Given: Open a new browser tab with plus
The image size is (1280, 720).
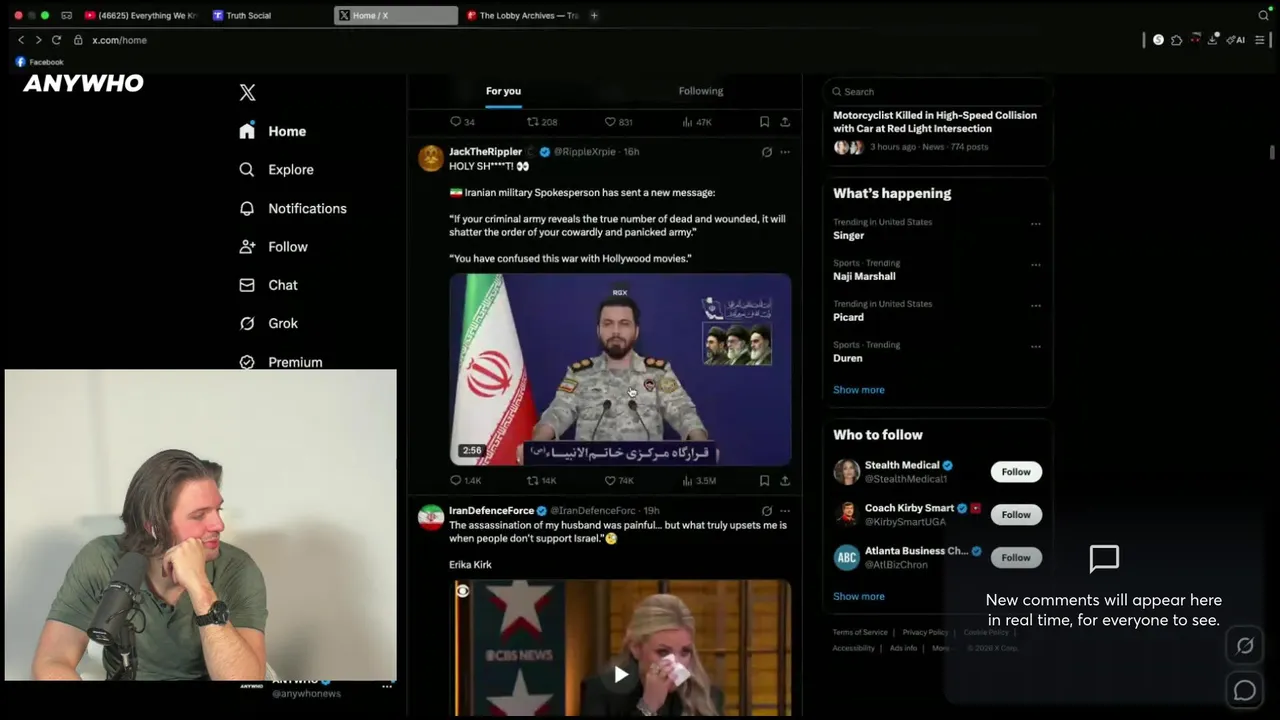Looking at the screenshot, I should click(x=594, y=15).
